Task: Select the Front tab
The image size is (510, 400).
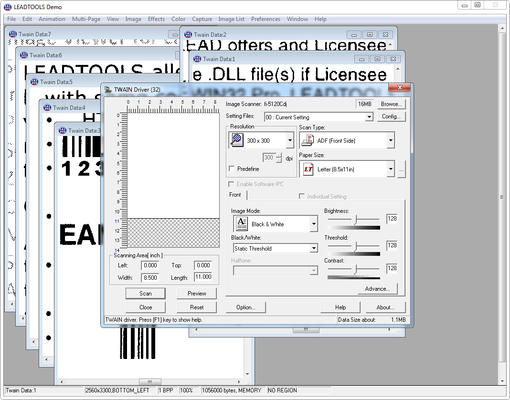Action: [x=235, y=195]
